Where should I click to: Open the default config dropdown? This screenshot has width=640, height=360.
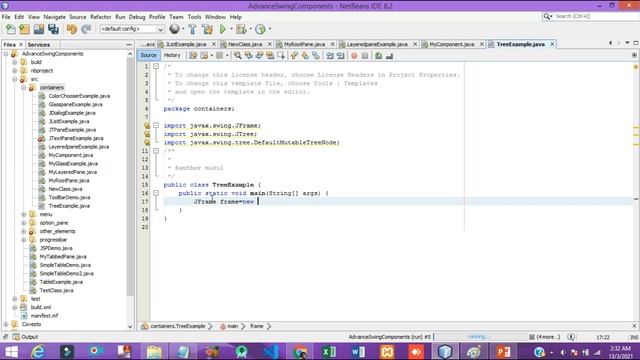tap(131, 29)
